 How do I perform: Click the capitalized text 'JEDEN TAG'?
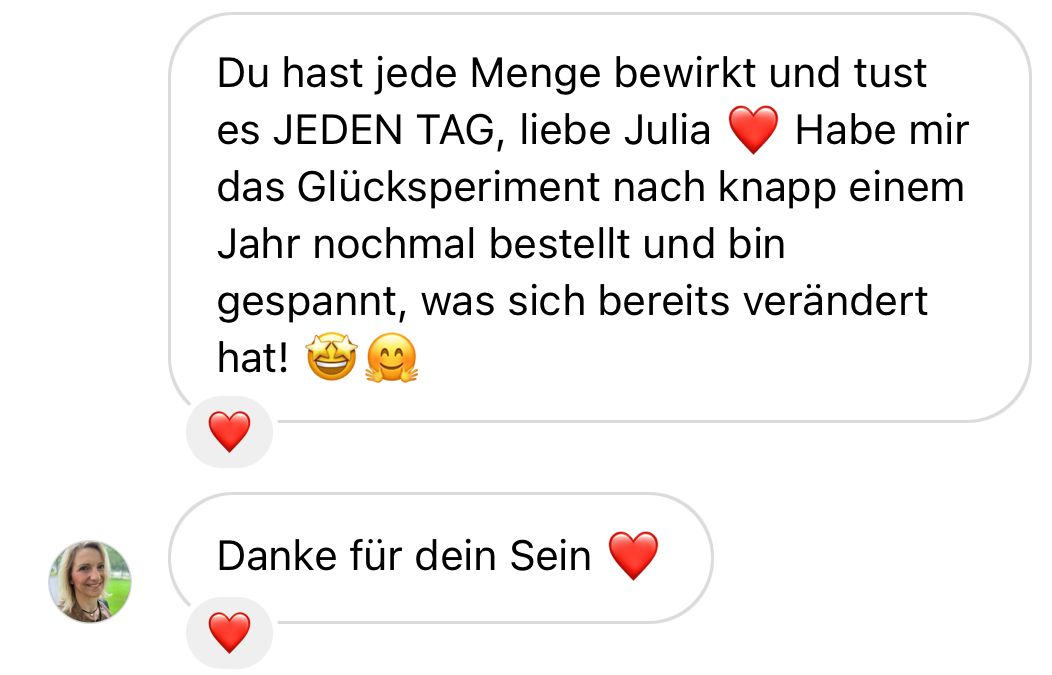[x=384, y=130]
